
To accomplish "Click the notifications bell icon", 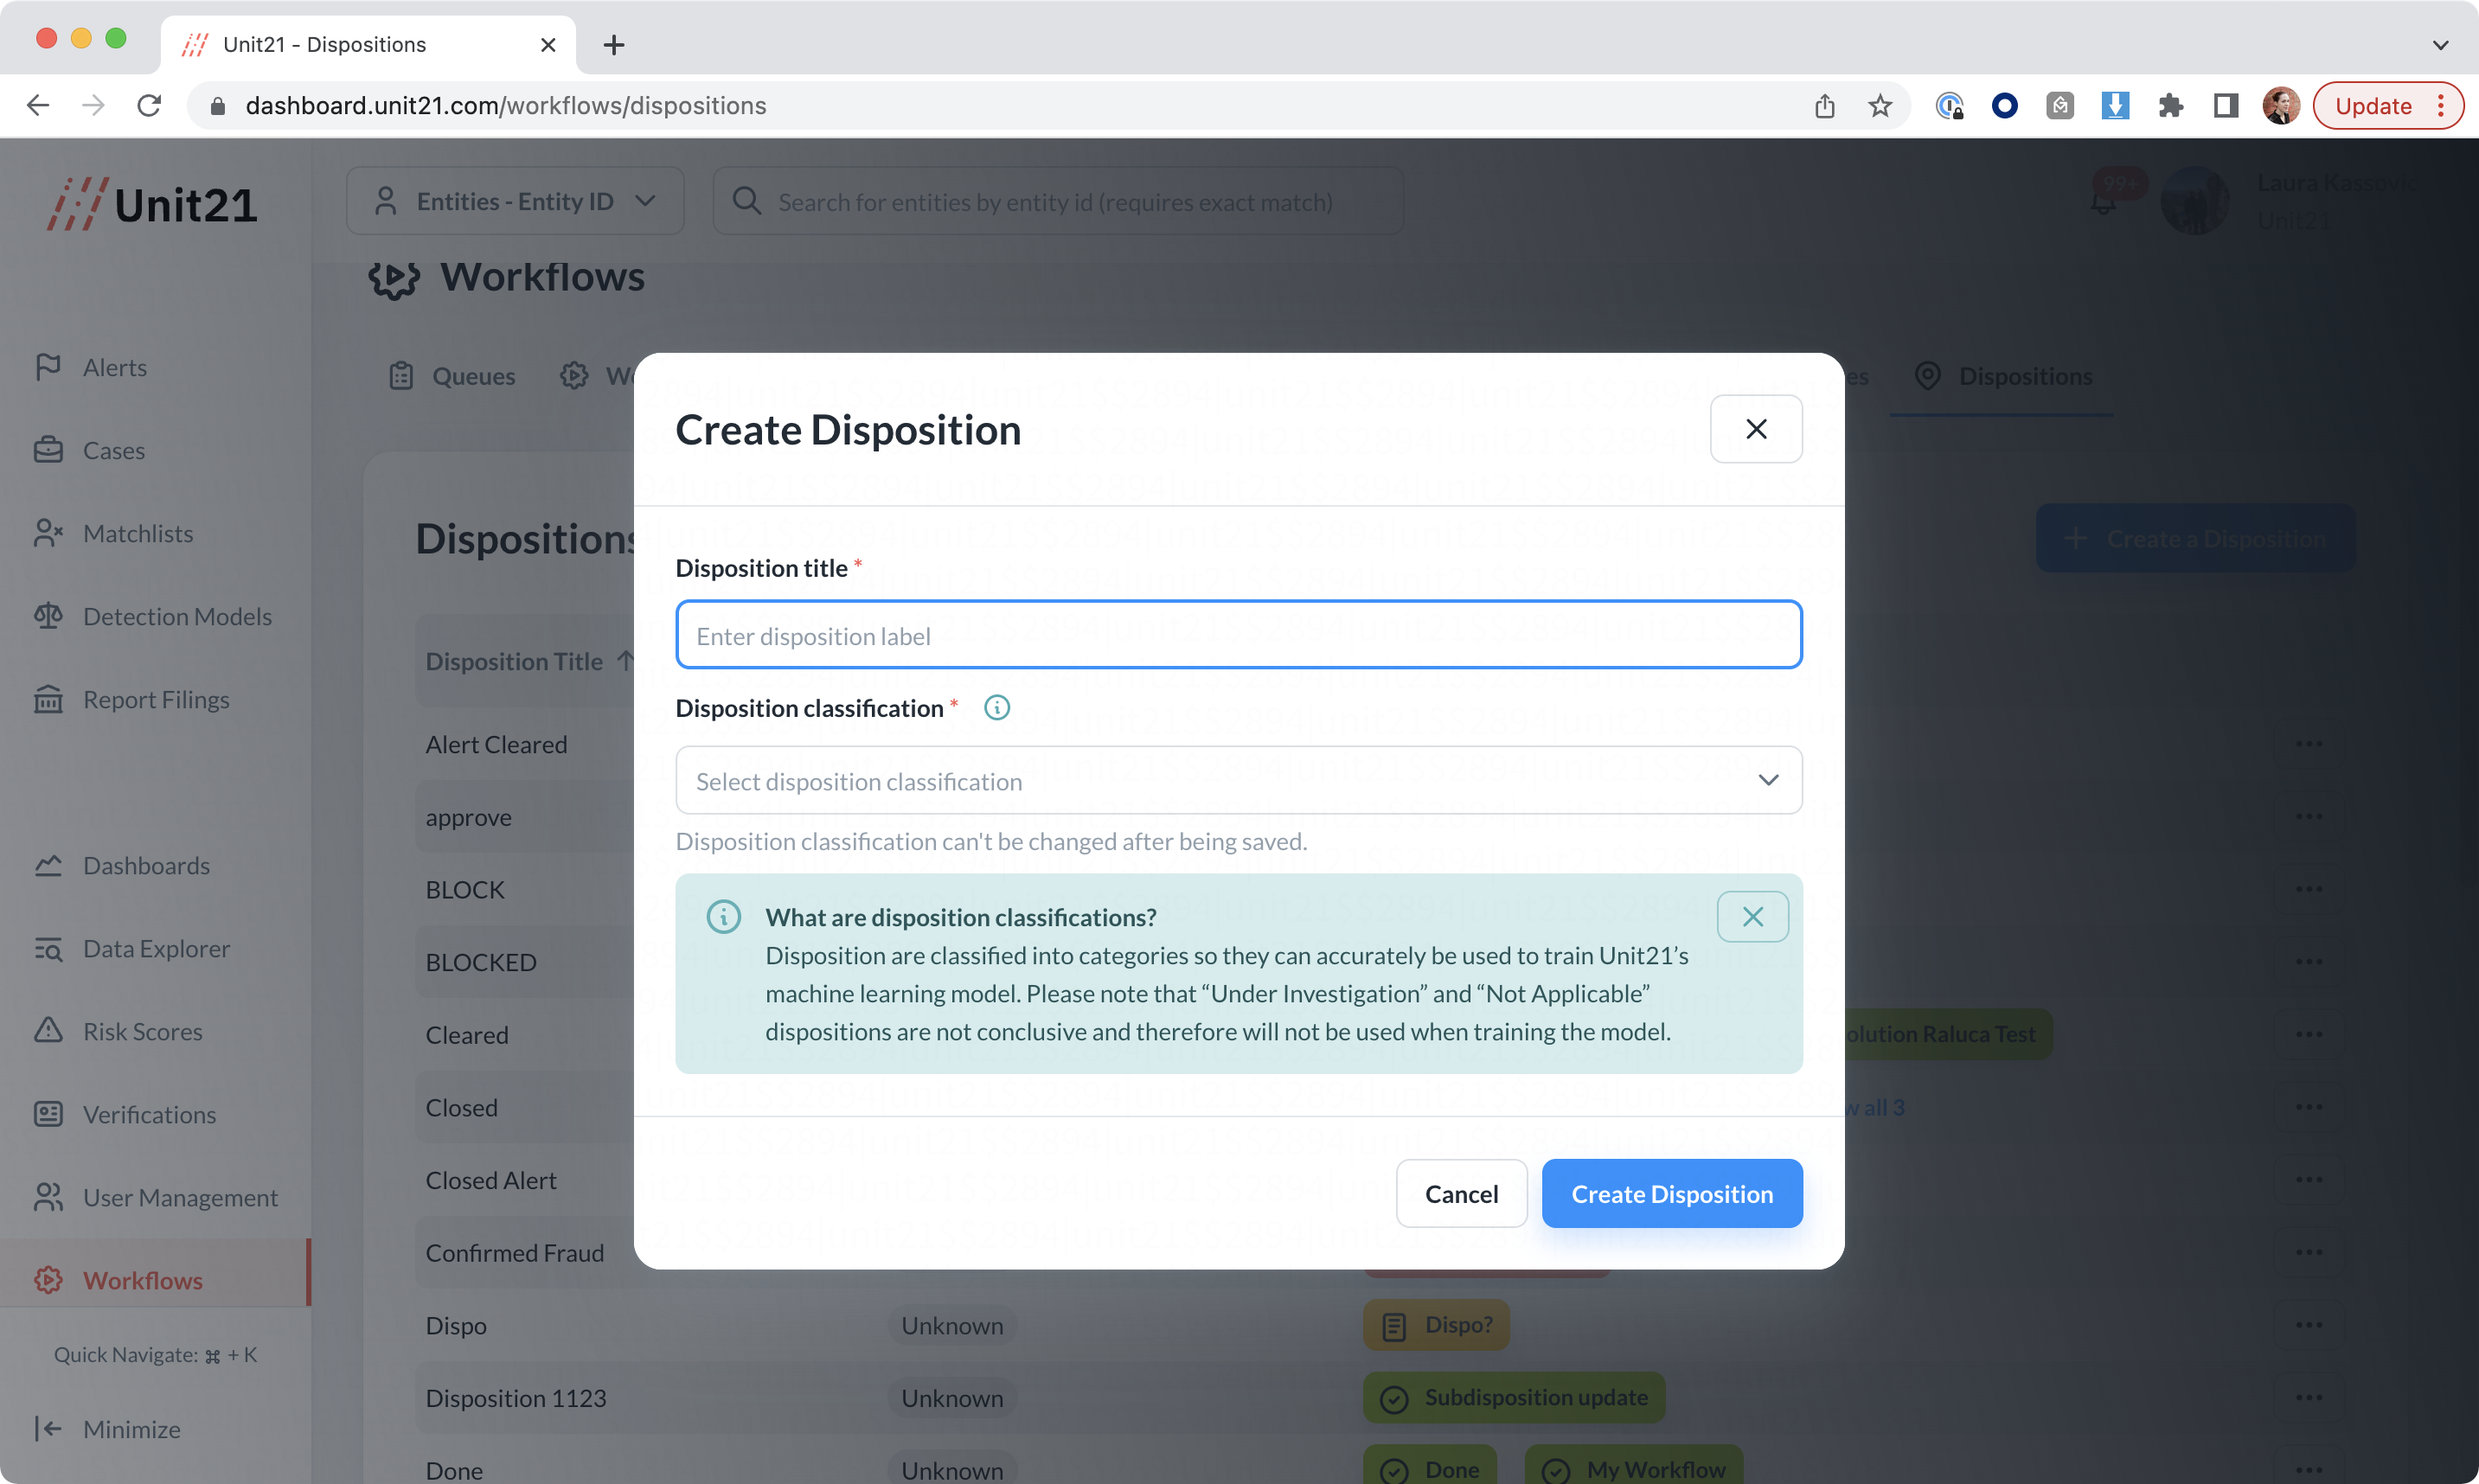I will click(2102, 203).
